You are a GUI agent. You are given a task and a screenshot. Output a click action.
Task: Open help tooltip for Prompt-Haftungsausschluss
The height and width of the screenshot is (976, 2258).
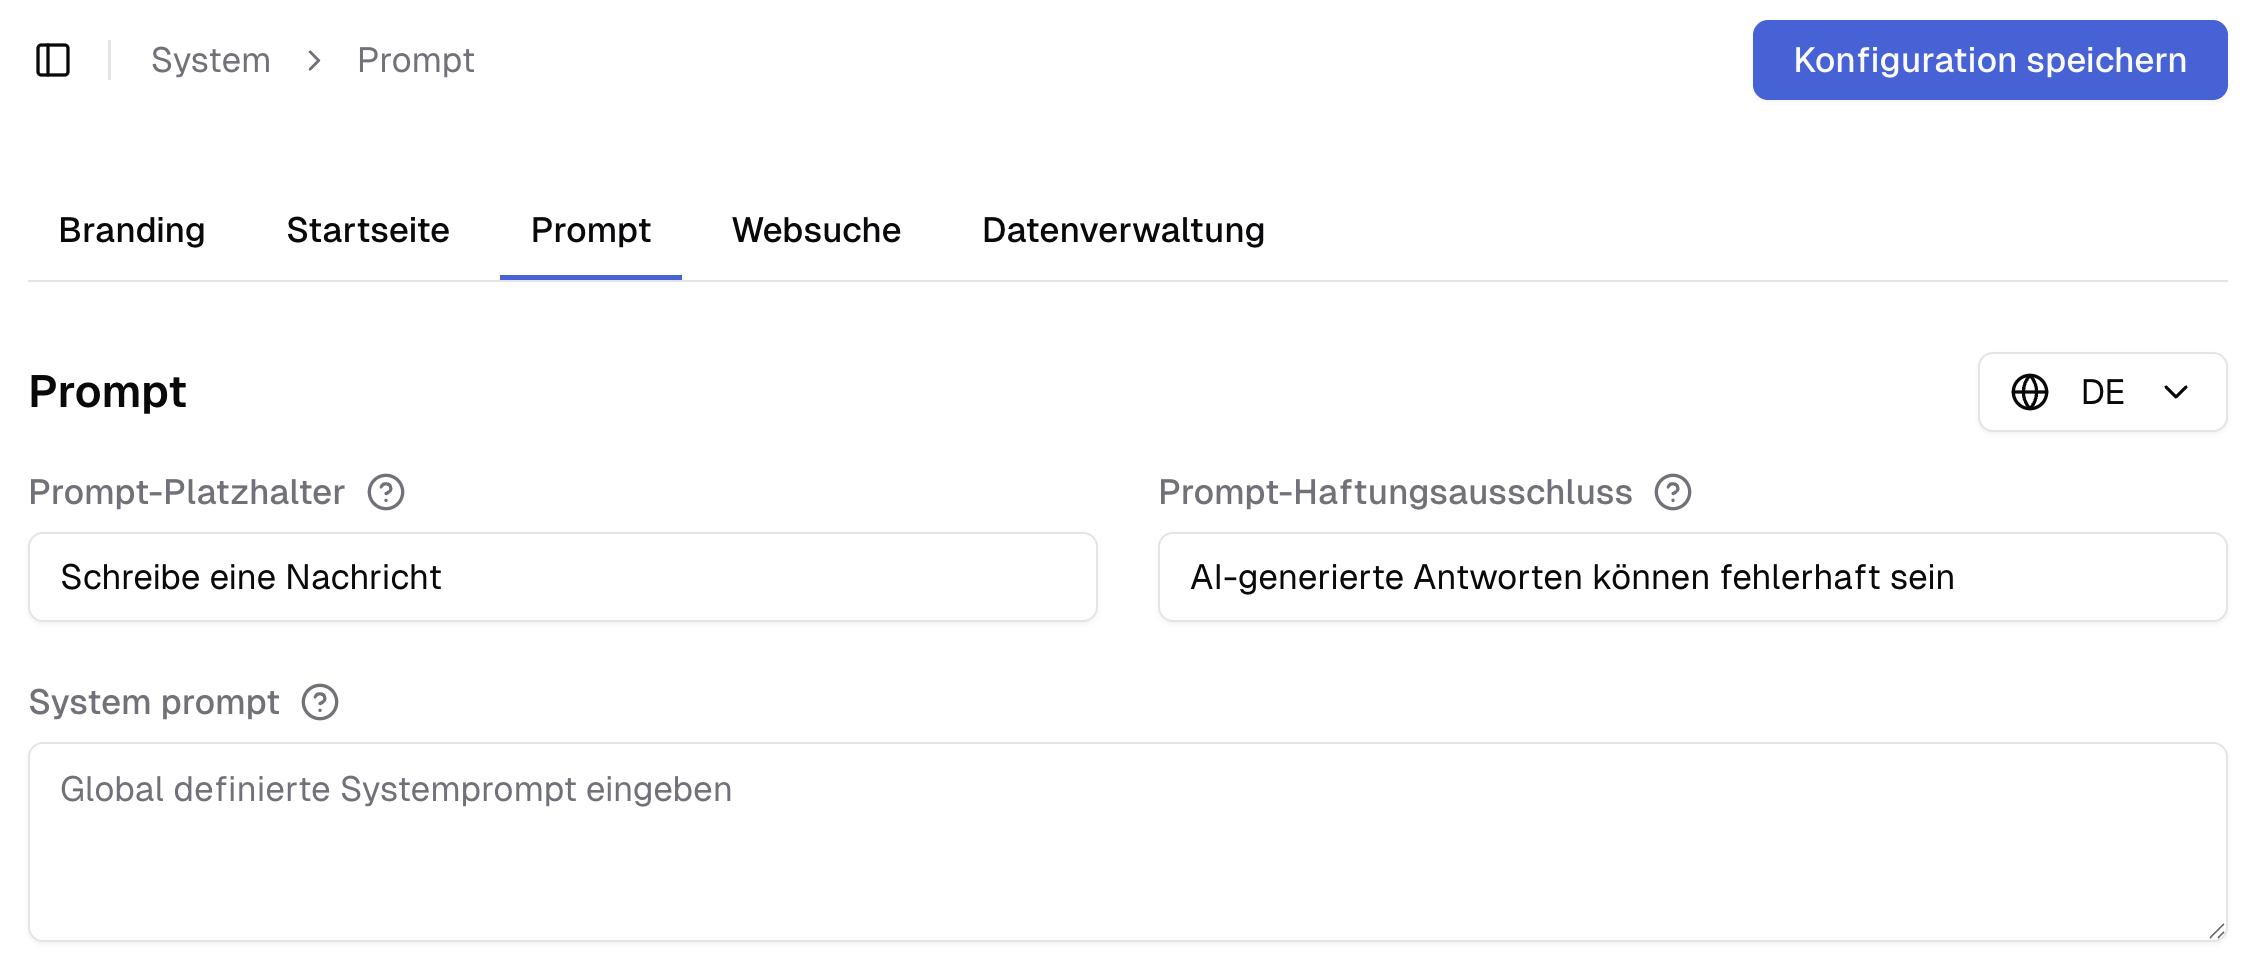click(x=1673, y=491)
